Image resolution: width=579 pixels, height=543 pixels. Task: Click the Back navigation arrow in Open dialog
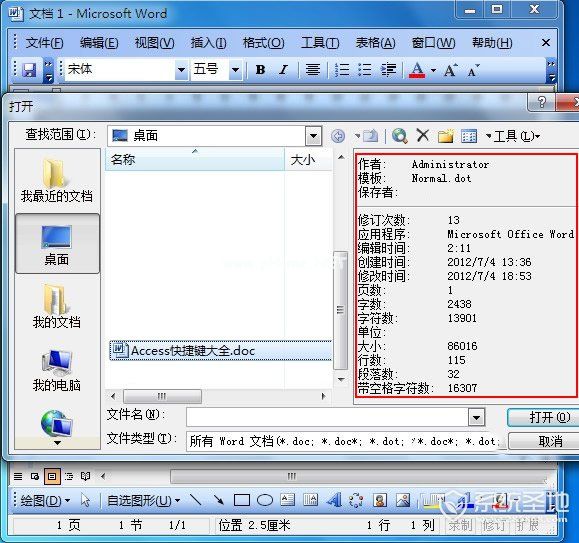coord(338,136)
